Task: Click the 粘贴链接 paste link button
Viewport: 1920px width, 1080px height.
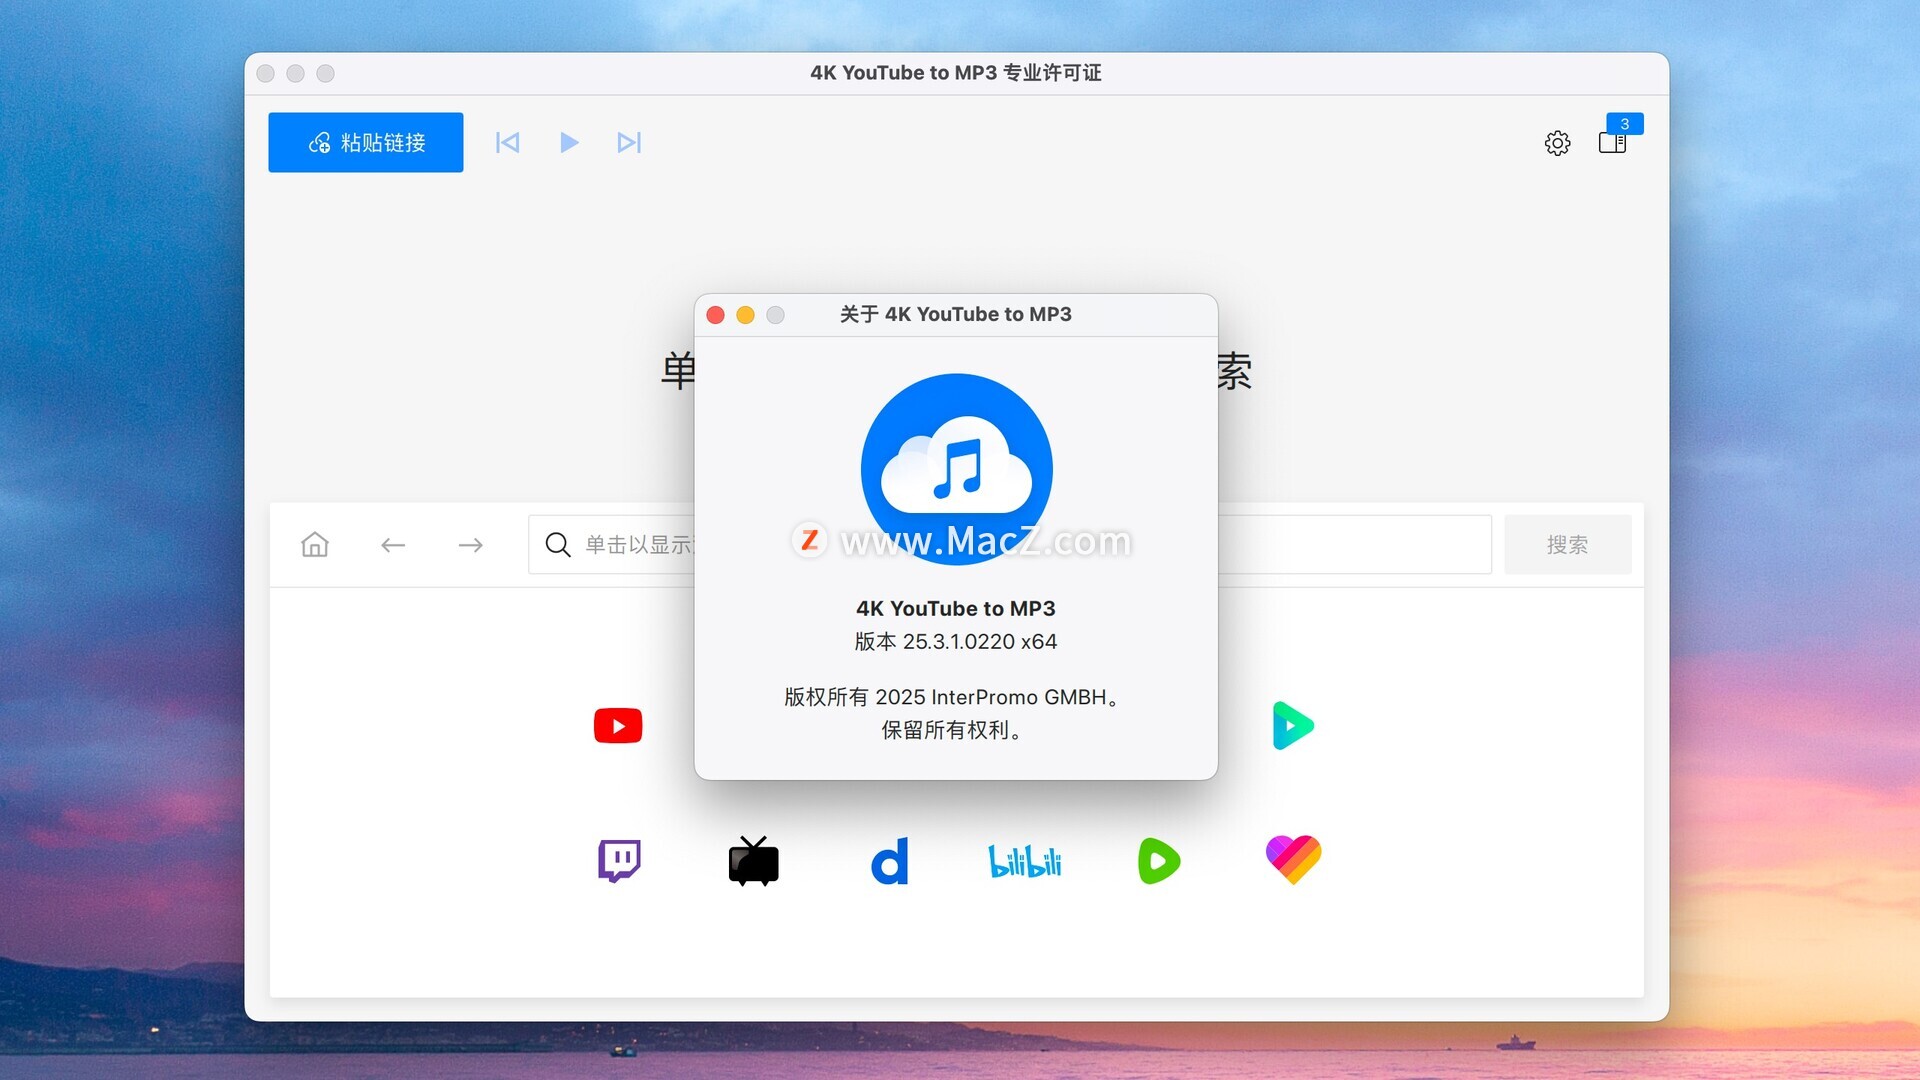Action: [366, 142]
